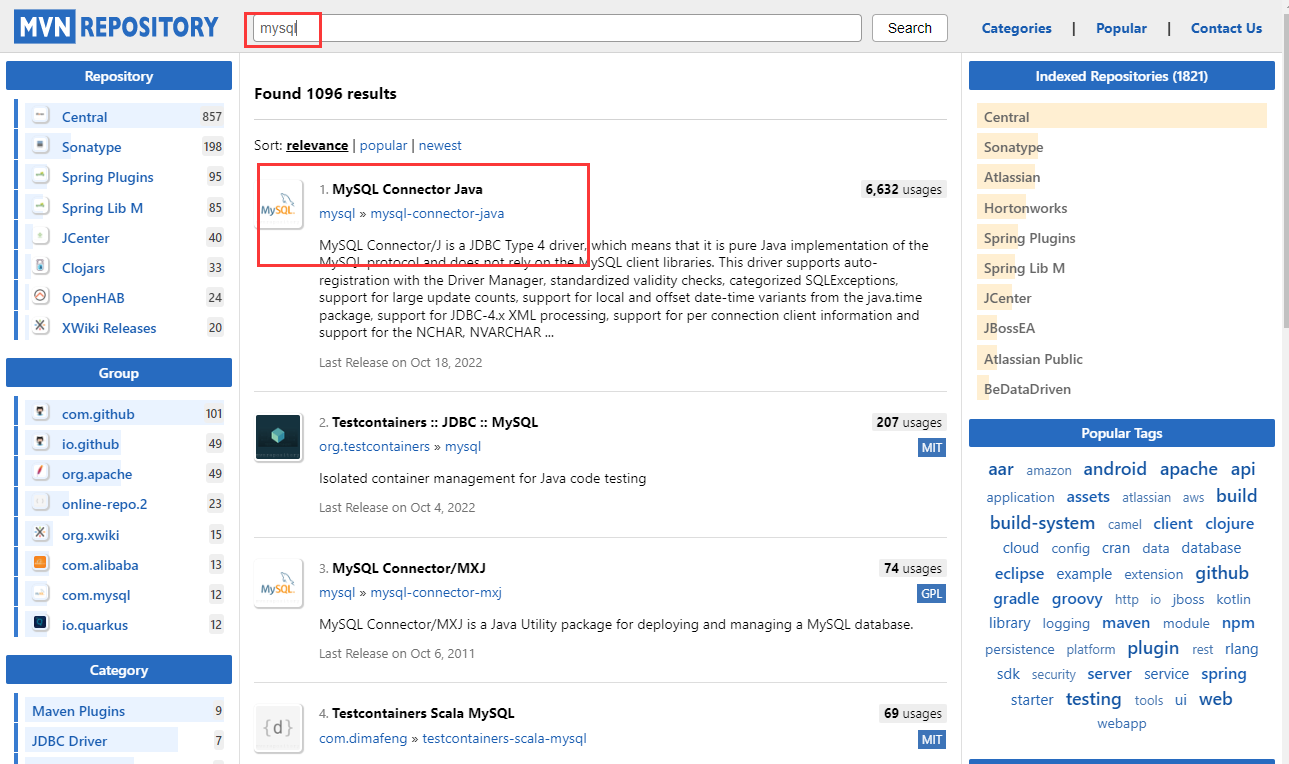Viewport: 1289px width, 764px height.
Task: Click the com.alibaba group icon
Action: point(41,564)
